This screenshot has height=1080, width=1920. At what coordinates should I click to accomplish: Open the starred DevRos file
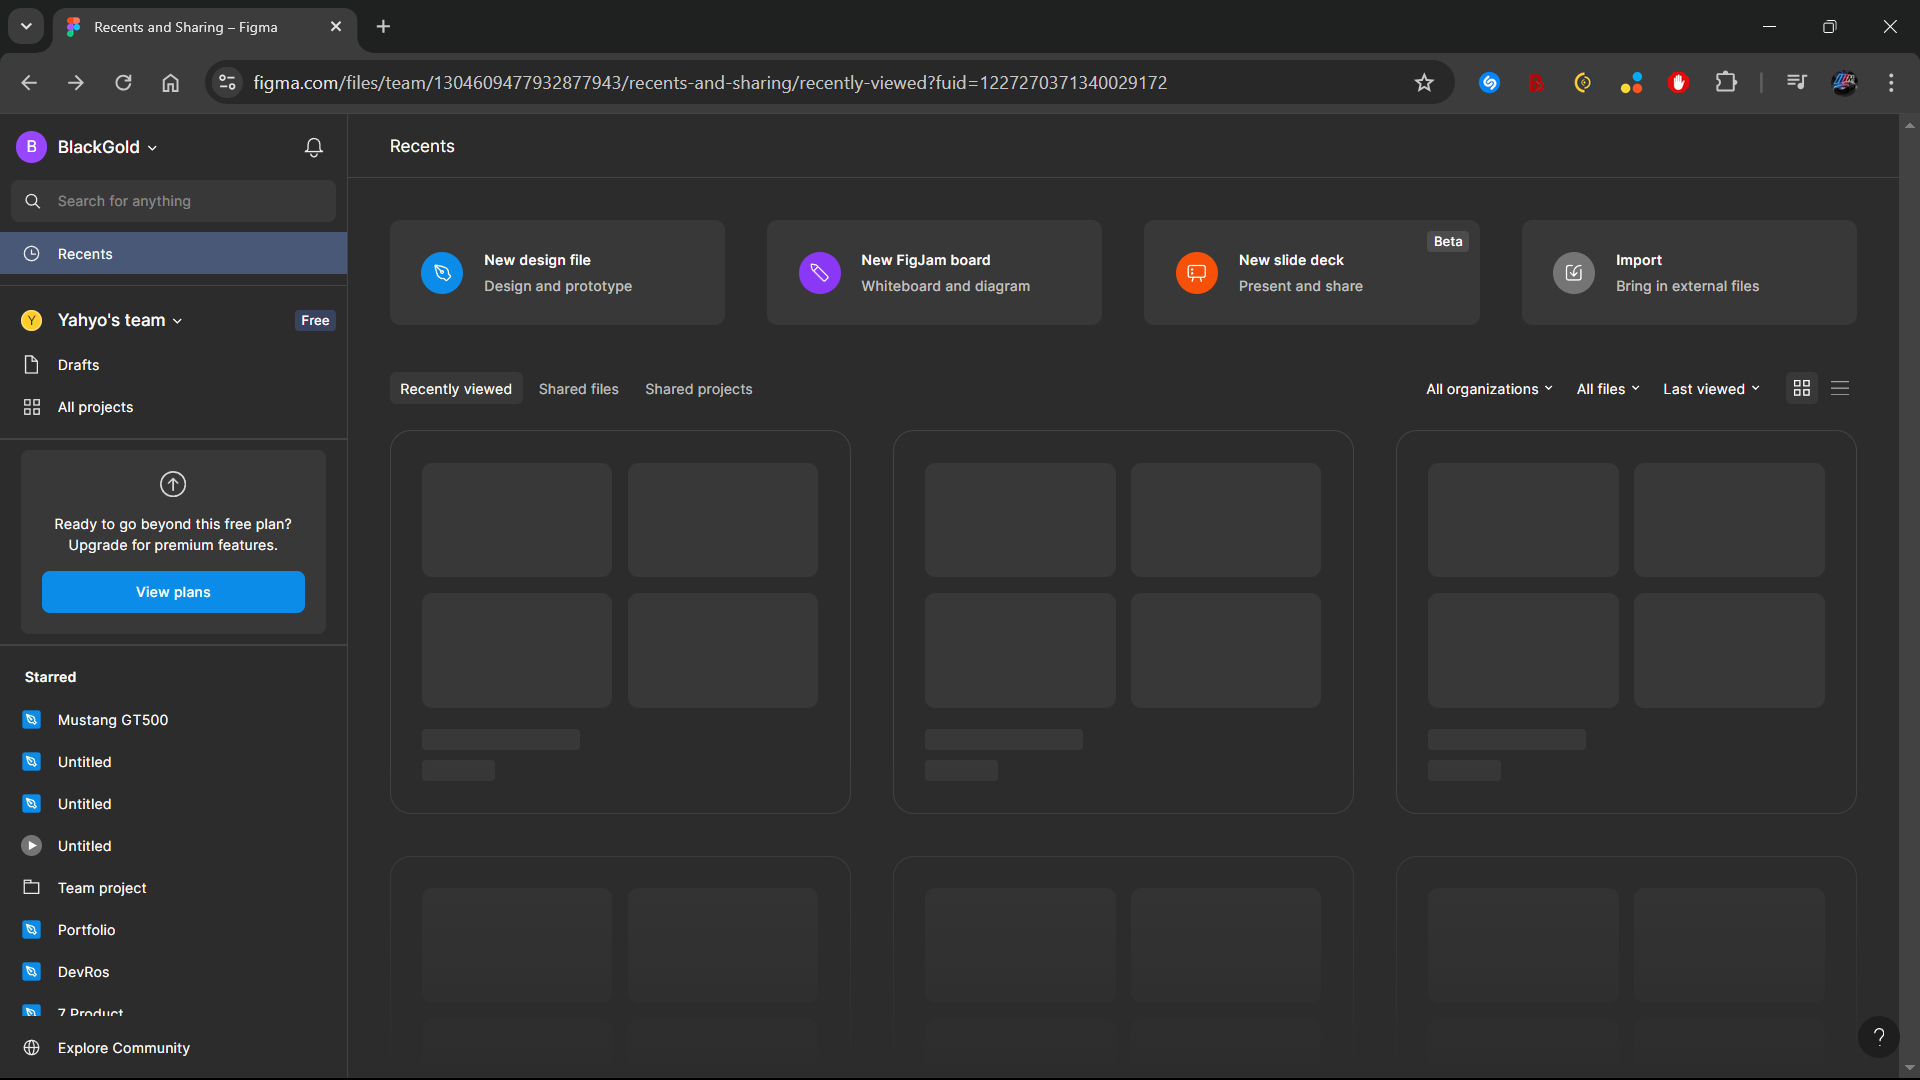(173, 972)
